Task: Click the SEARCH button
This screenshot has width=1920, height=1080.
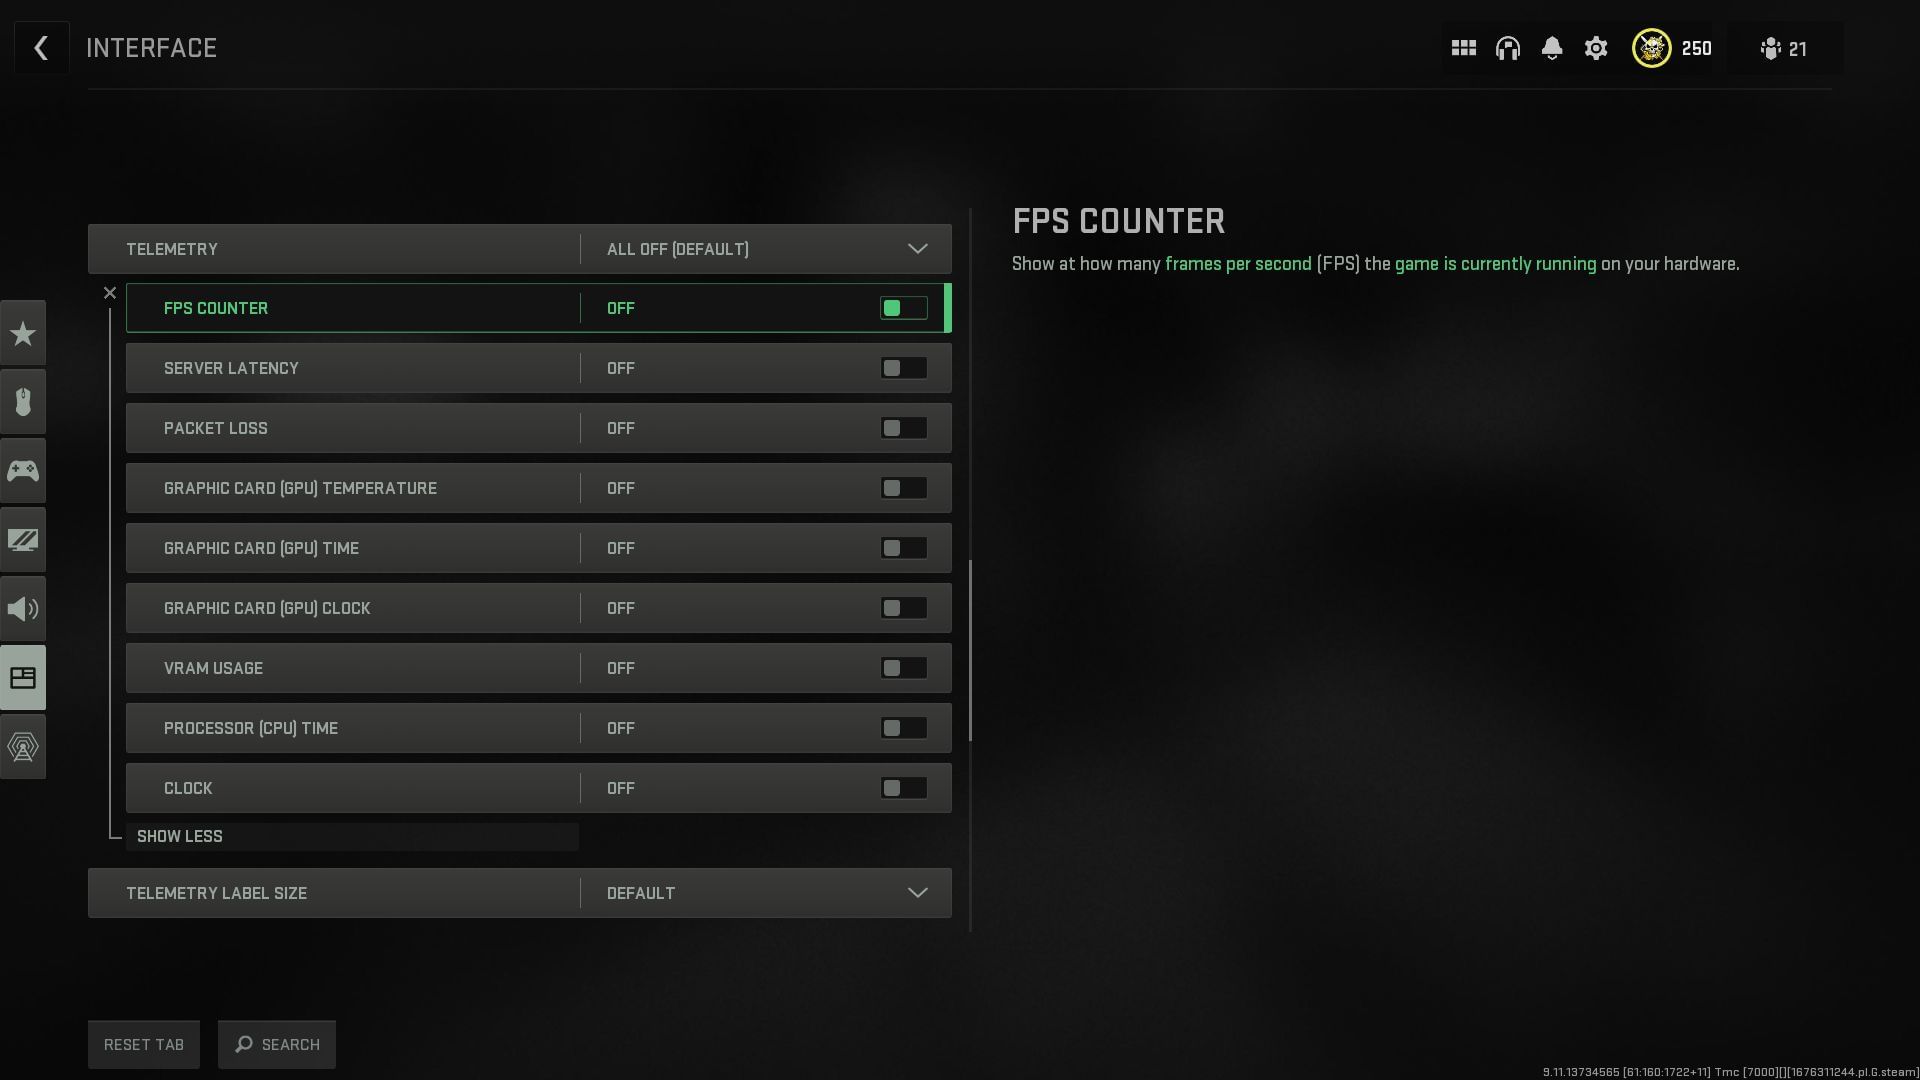Action: (x=276, y=1043)
